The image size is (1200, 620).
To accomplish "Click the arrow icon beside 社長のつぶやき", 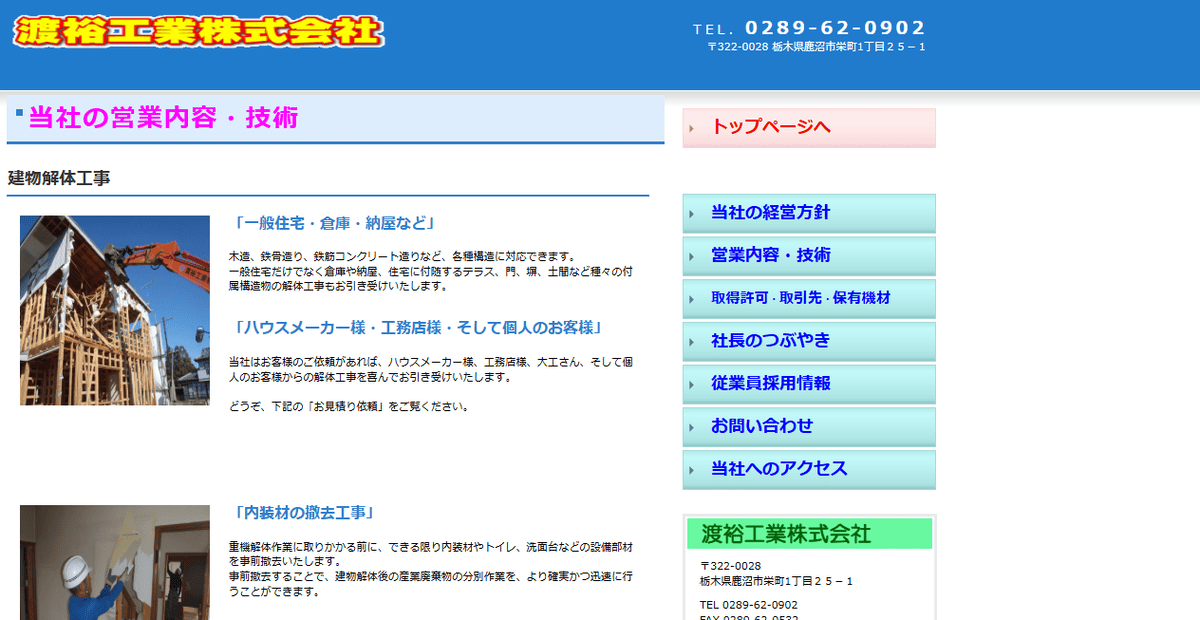I will tap(690, 341).
